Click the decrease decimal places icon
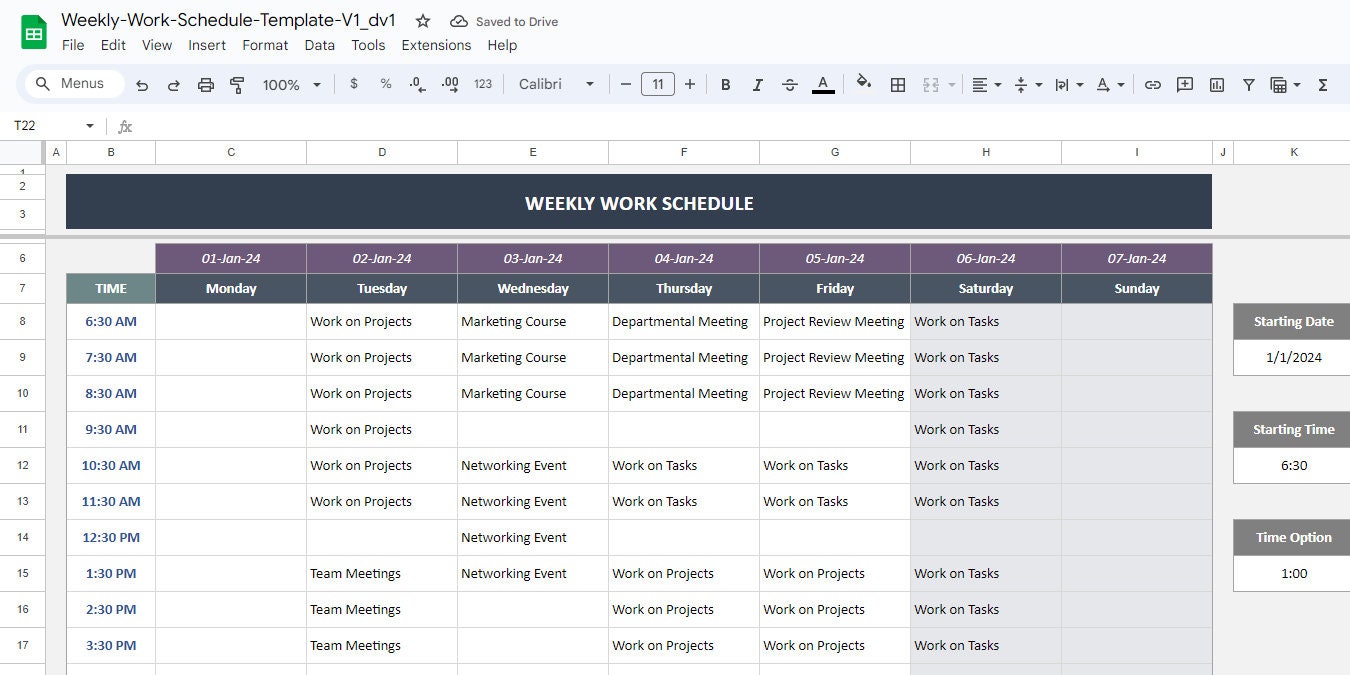The width and height of the screenshot is (1350, 675). (x=417, y=84)
